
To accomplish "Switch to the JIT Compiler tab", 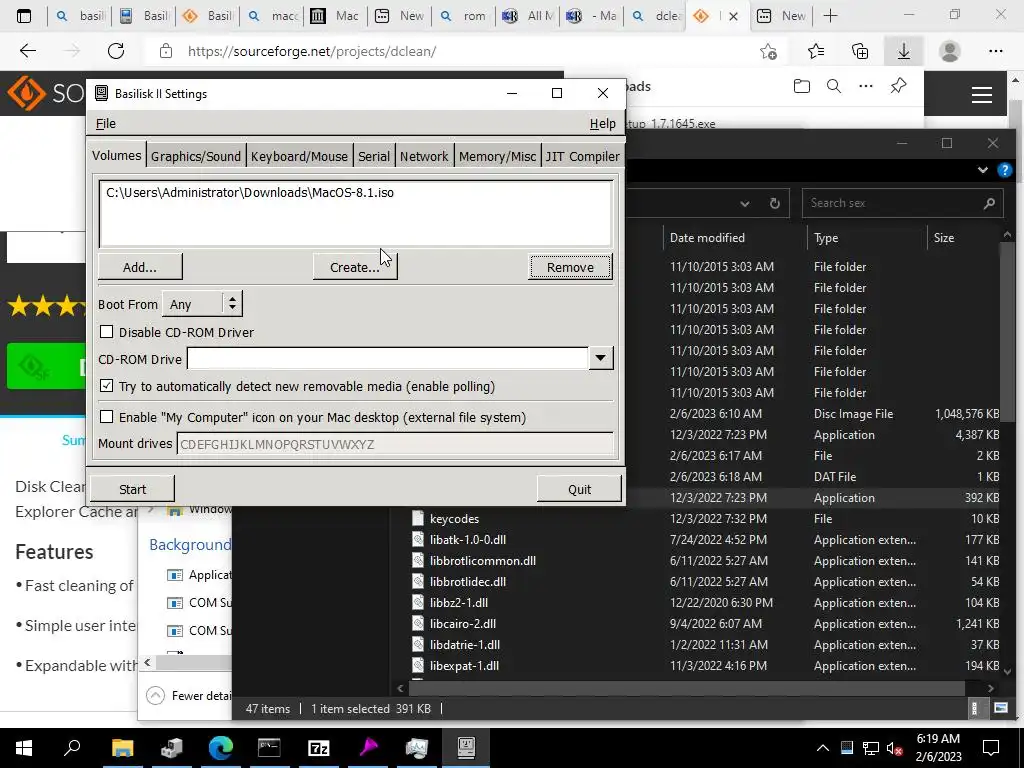I will (582, 156).
